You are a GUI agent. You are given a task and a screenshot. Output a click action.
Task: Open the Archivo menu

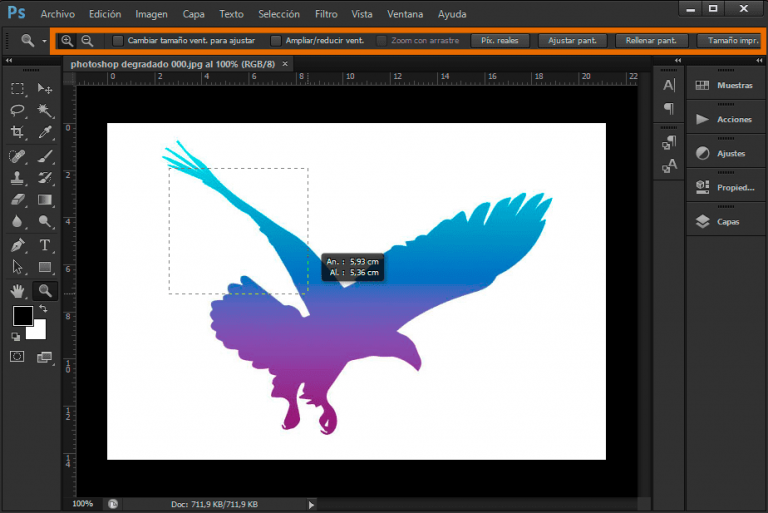[58, 14]
